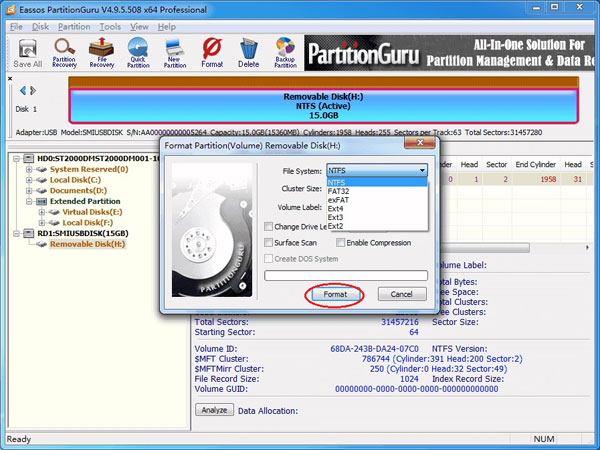Start Quick Partition from the toolbar
The height and width of the screenshot is (450, 600).
138,53
